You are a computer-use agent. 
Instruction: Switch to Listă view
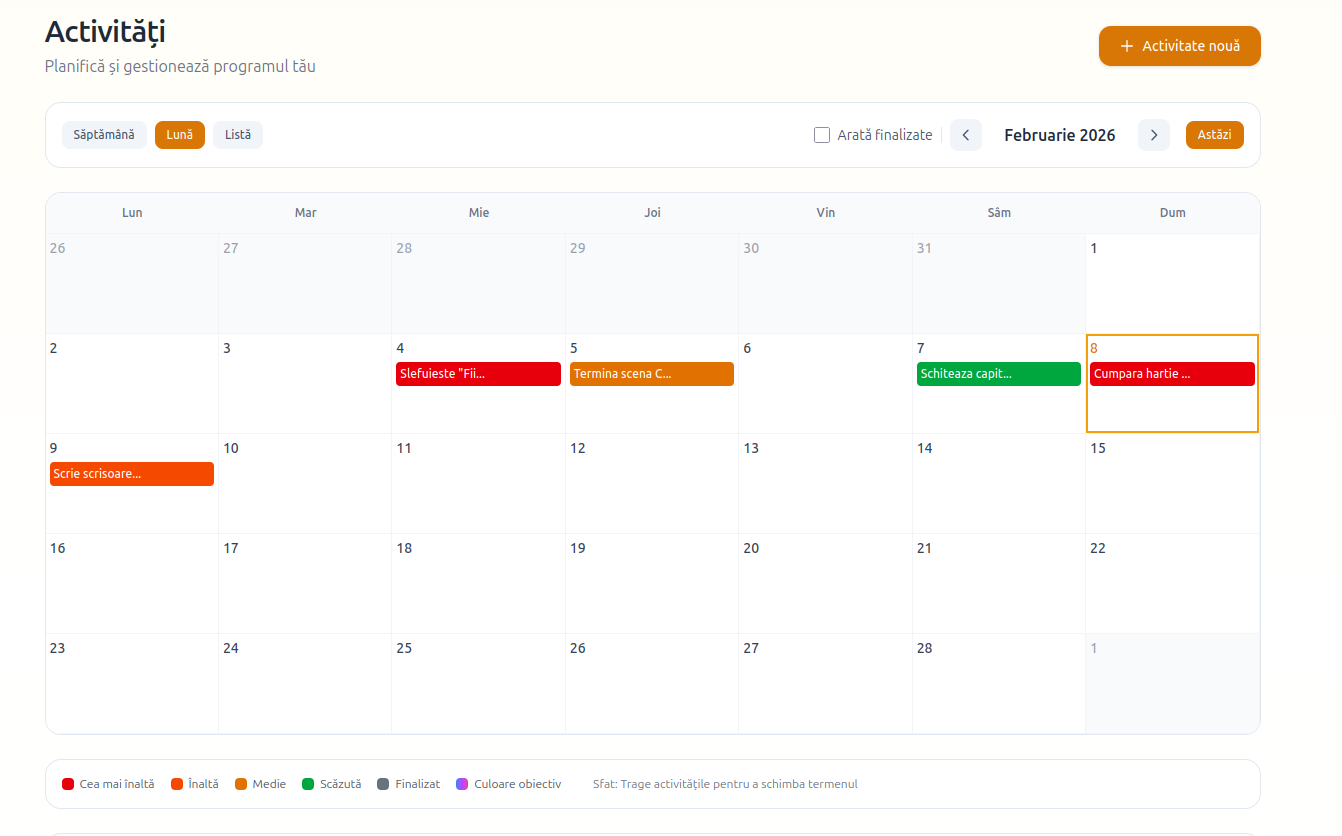(238, 135)
